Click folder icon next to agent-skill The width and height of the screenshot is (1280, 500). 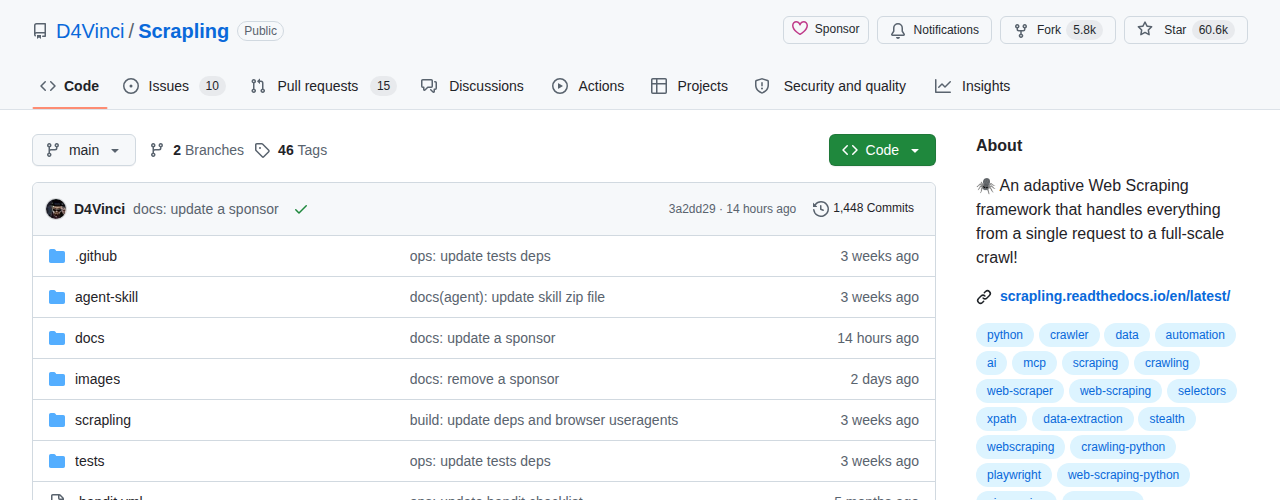click(57, 297)
